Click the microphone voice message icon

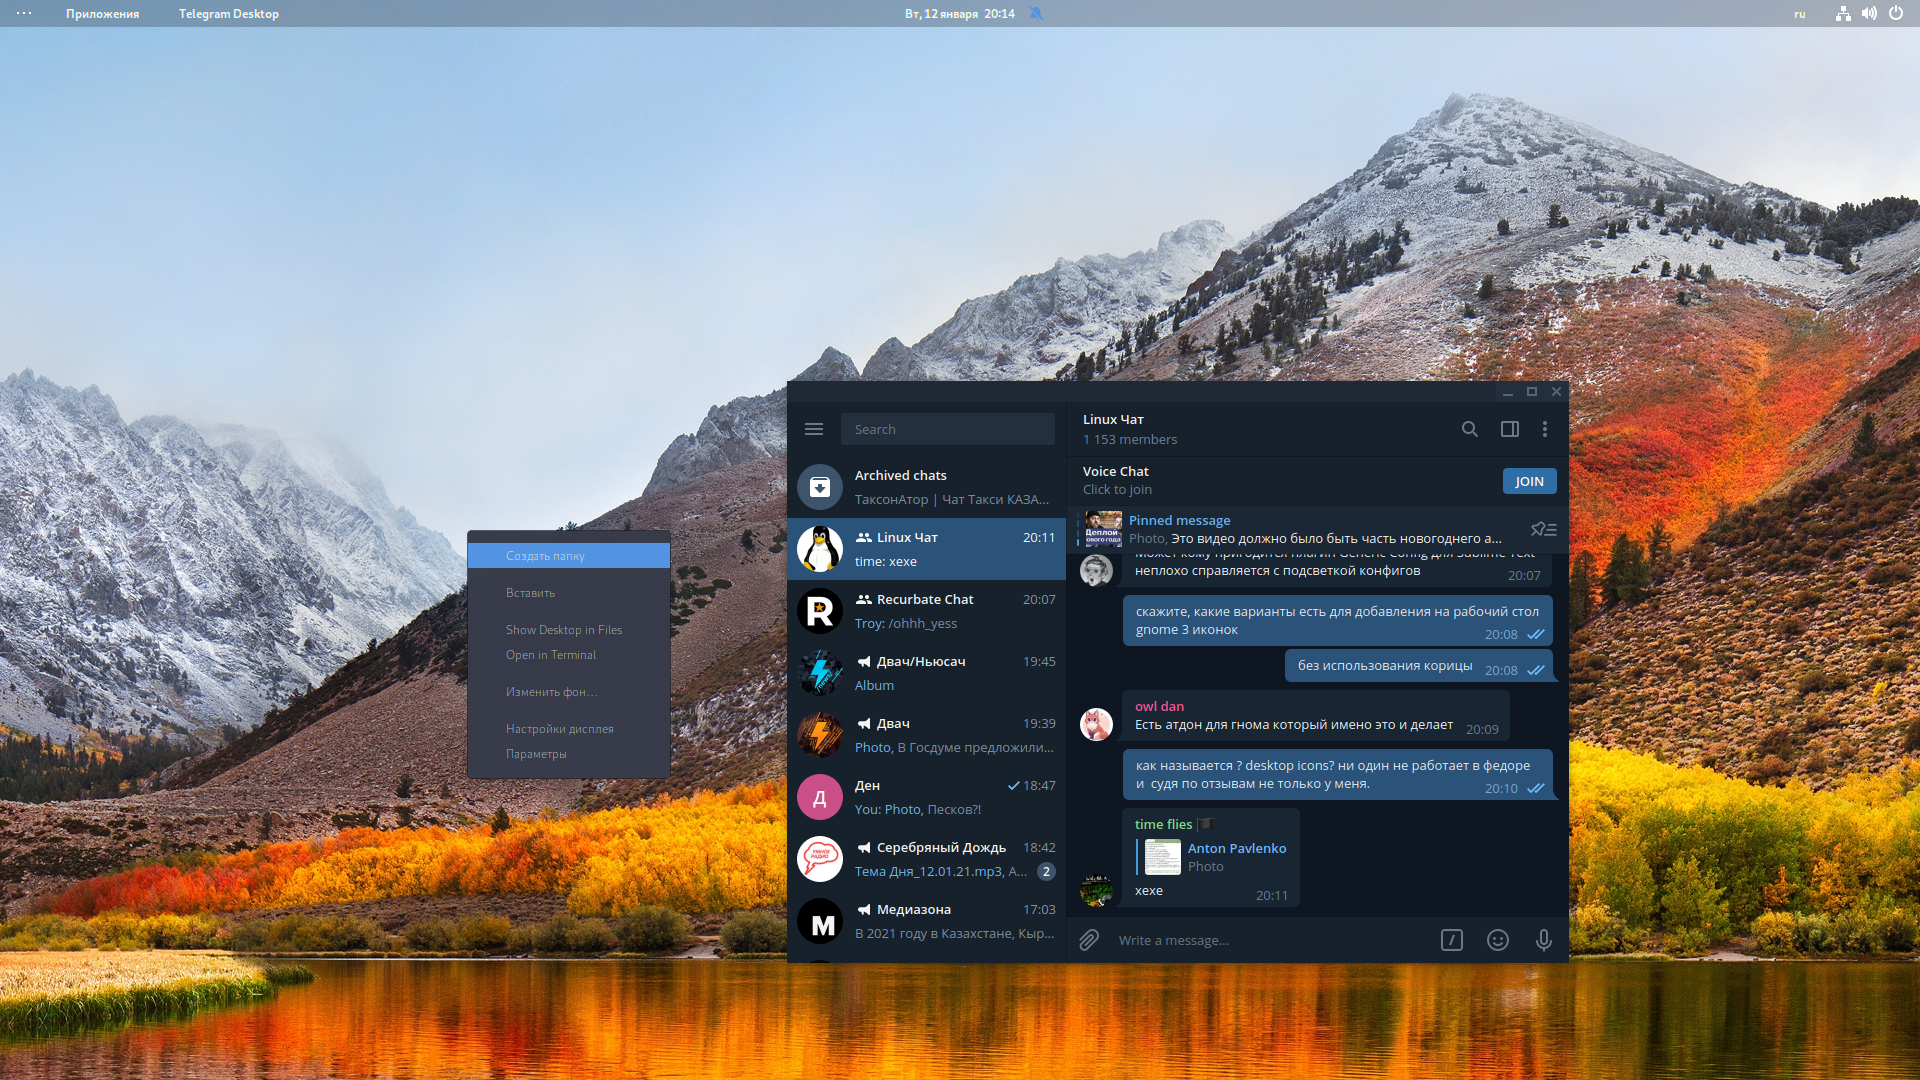pos(1544,940)
